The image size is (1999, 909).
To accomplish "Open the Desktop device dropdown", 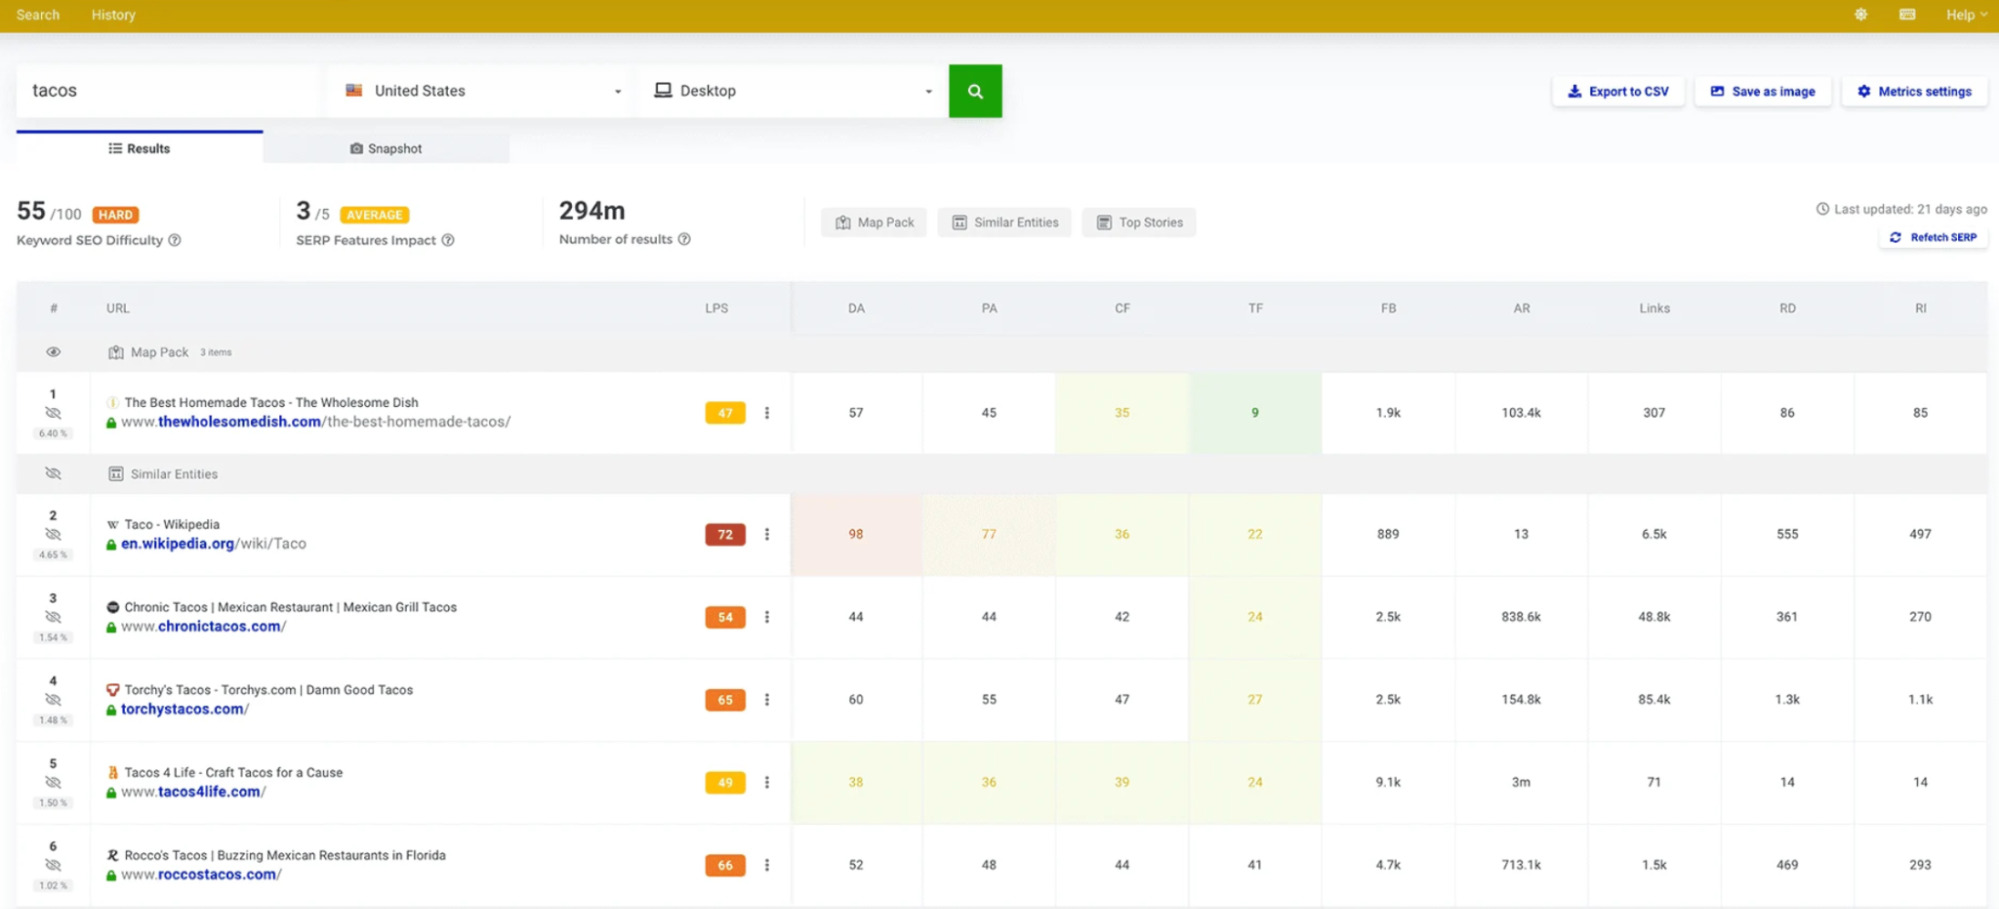I will (x=792, y=90).
